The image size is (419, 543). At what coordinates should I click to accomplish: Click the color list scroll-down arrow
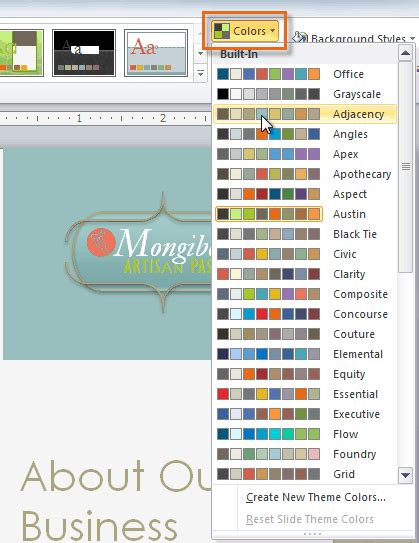click(x=405, y=475)
